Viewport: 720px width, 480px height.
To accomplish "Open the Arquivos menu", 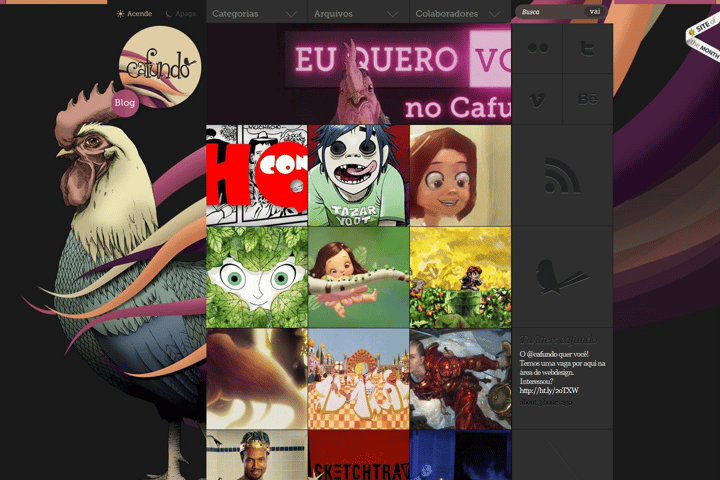I will (x=359, y=14).
